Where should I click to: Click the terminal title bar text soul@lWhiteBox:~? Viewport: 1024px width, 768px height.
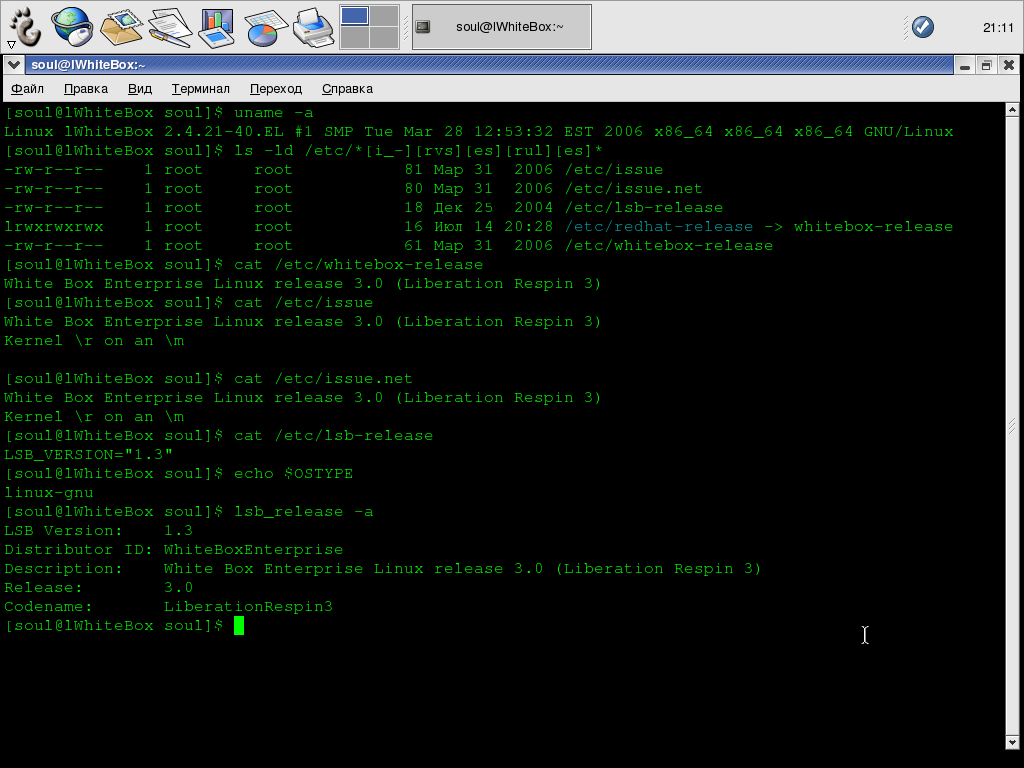[88, 65]
